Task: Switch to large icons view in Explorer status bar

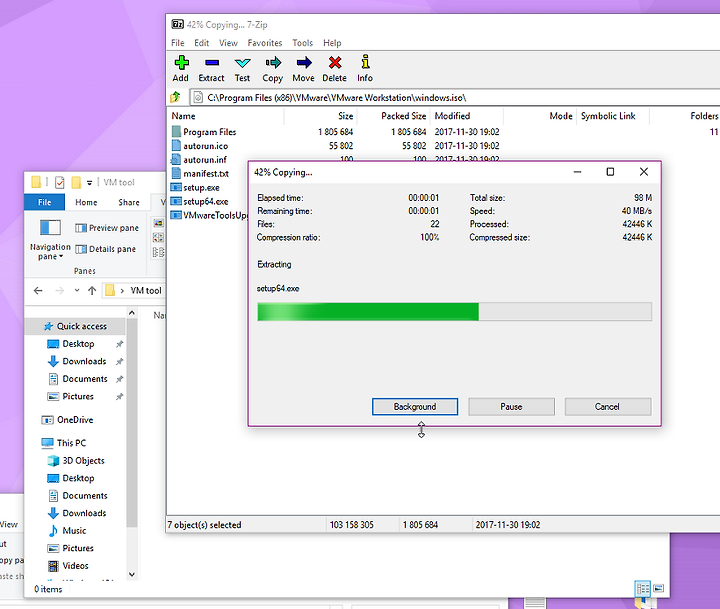Action: 658,588
